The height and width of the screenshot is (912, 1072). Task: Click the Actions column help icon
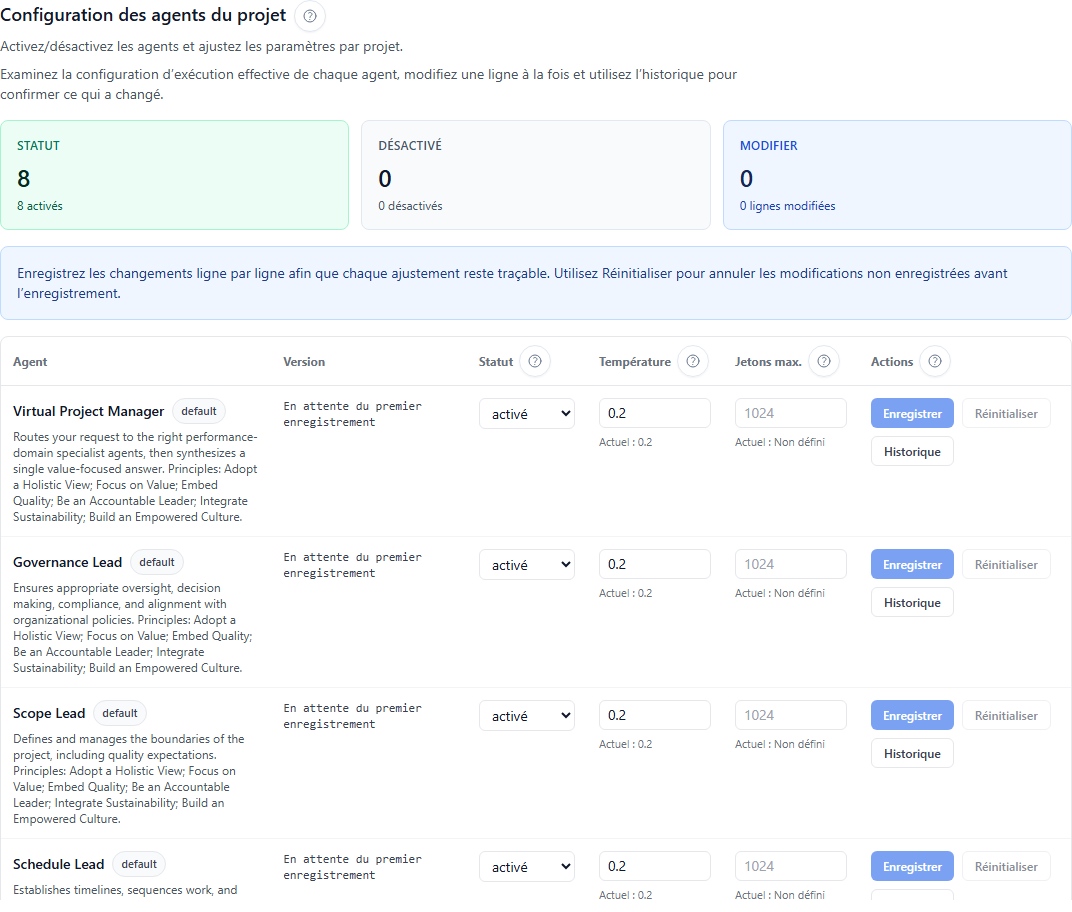pyautogui.click(x=934, y=361)
